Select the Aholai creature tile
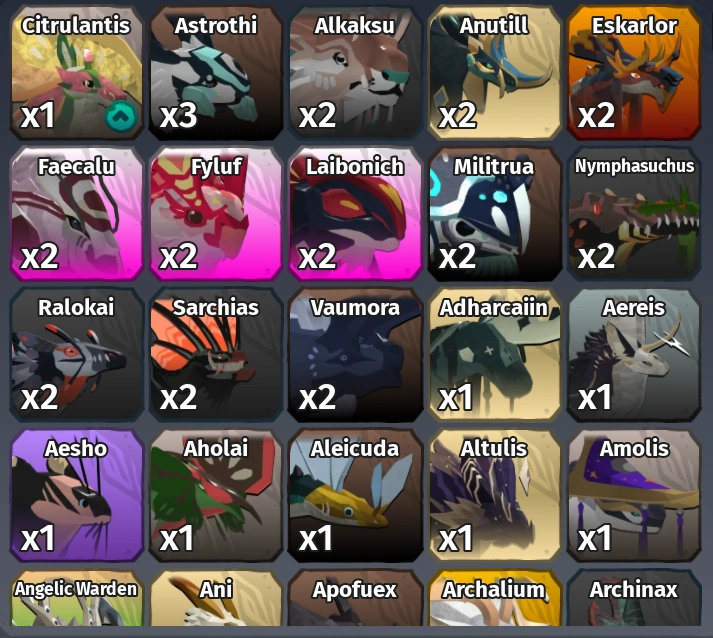The image size is (713, 638). (216, 495)
